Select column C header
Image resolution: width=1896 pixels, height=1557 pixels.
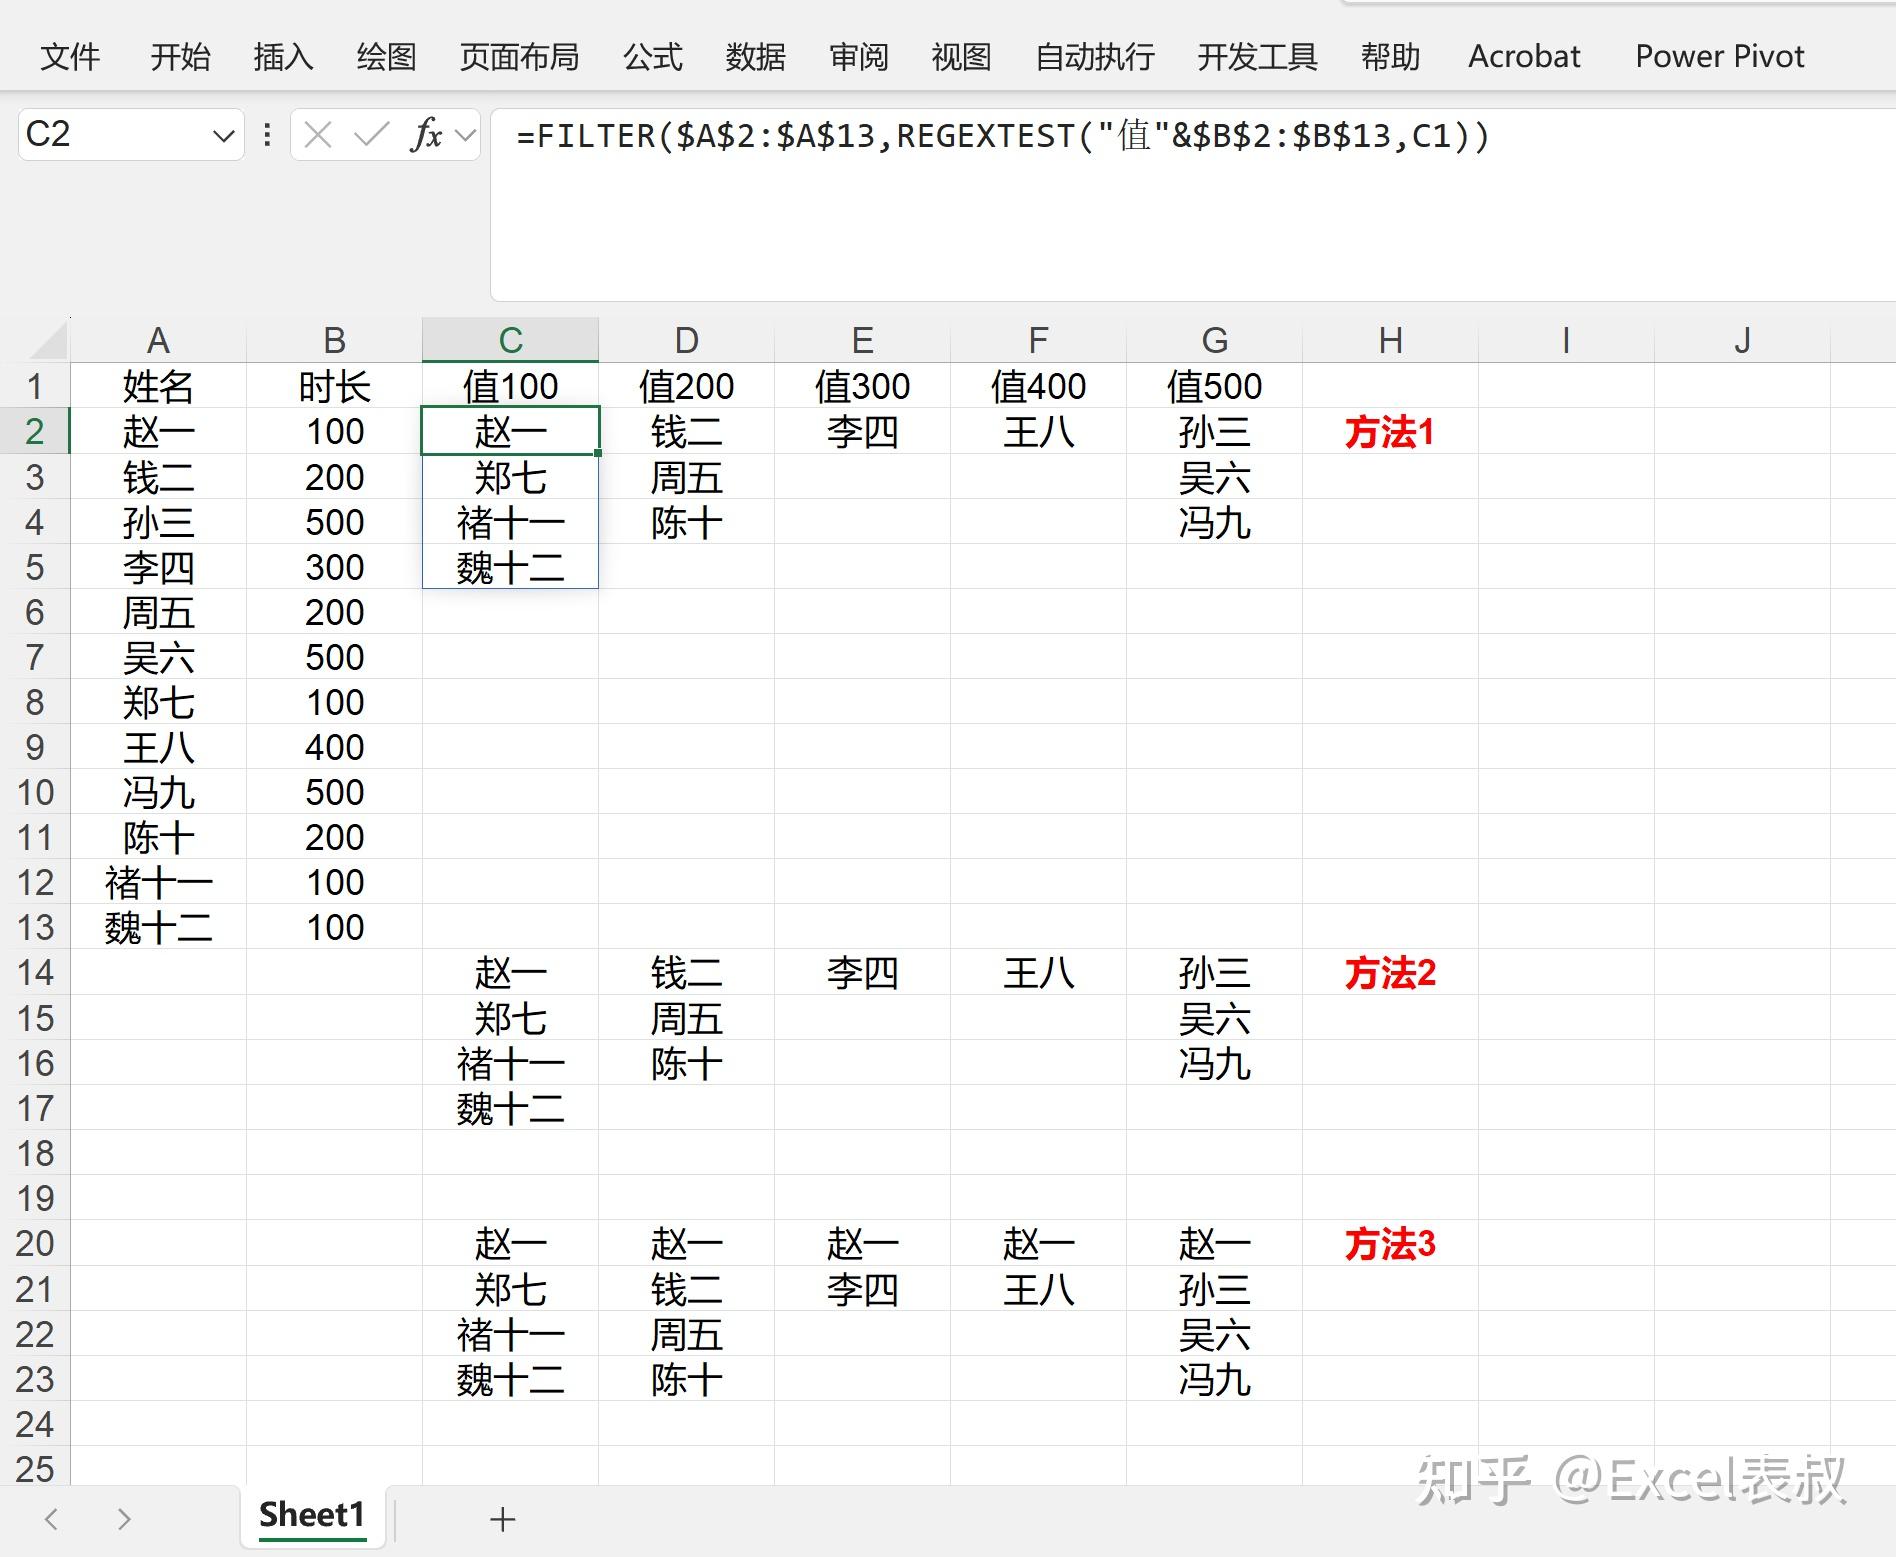click(x=510, y=341)
